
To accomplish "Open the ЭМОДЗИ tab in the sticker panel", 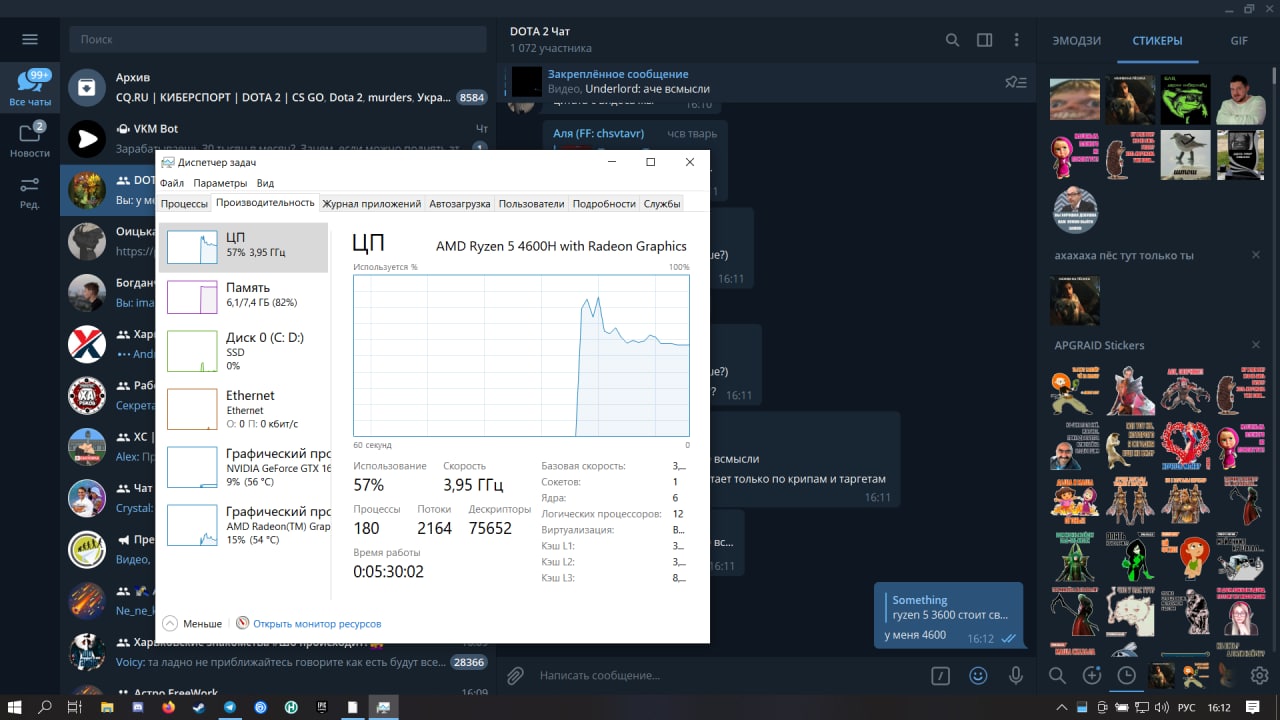I will coord(1077,41).
